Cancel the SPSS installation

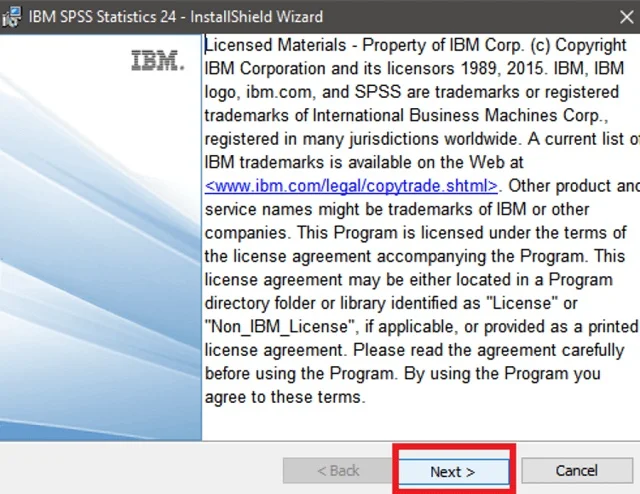577,471
